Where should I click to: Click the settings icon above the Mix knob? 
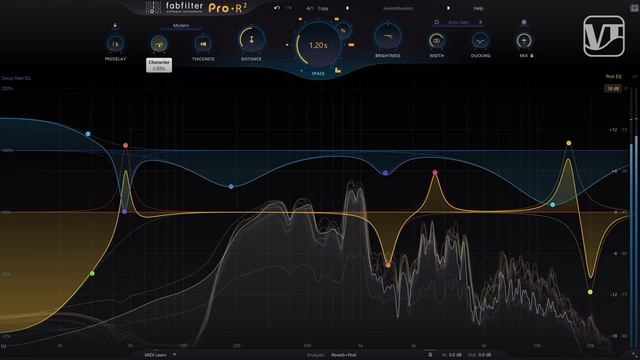pos(524,22)
